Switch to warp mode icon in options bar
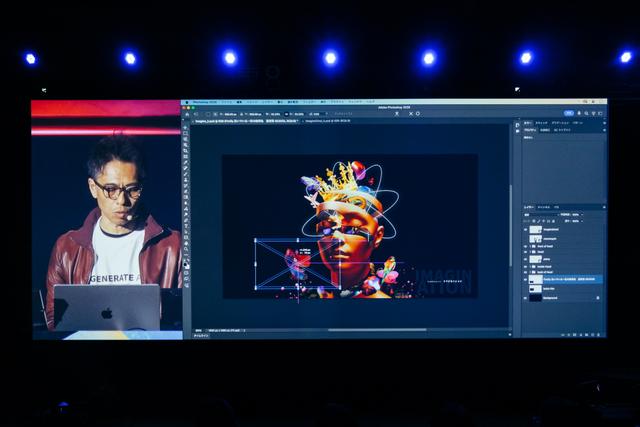The image size is (640, 427). tap(396, 114)
